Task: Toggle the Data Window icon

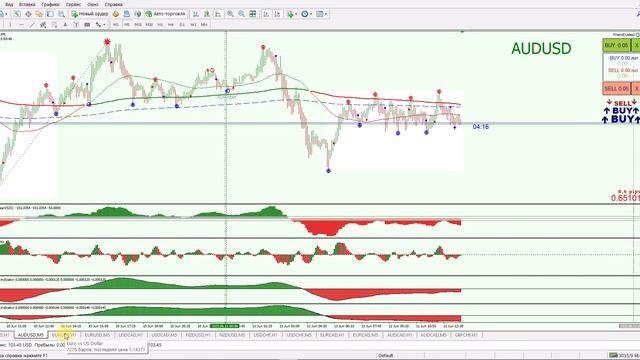Action: pos(28,14)
